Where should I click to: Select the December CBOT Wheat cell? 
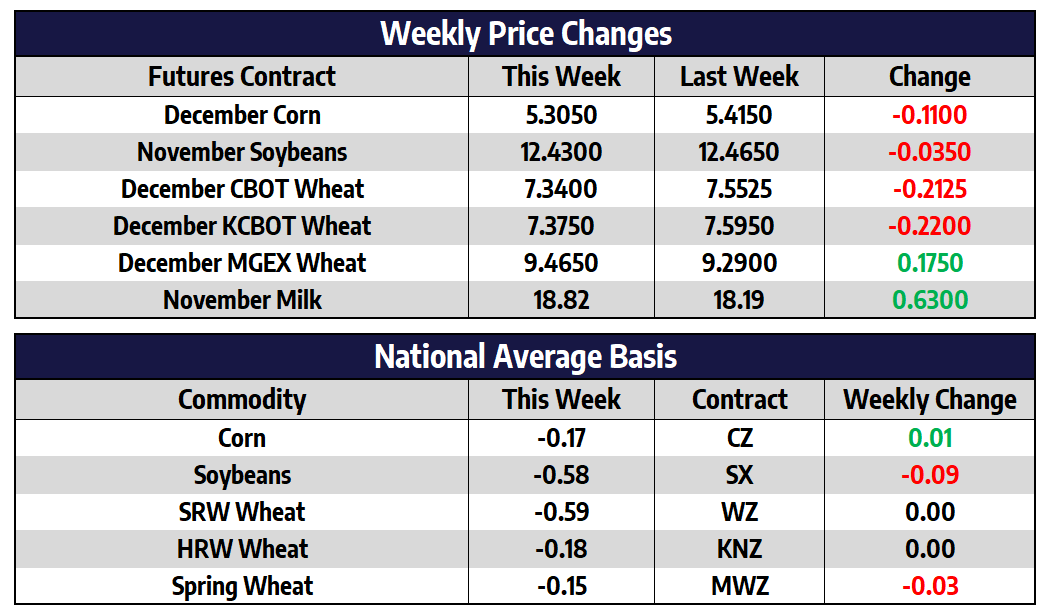tap(242, 189)
